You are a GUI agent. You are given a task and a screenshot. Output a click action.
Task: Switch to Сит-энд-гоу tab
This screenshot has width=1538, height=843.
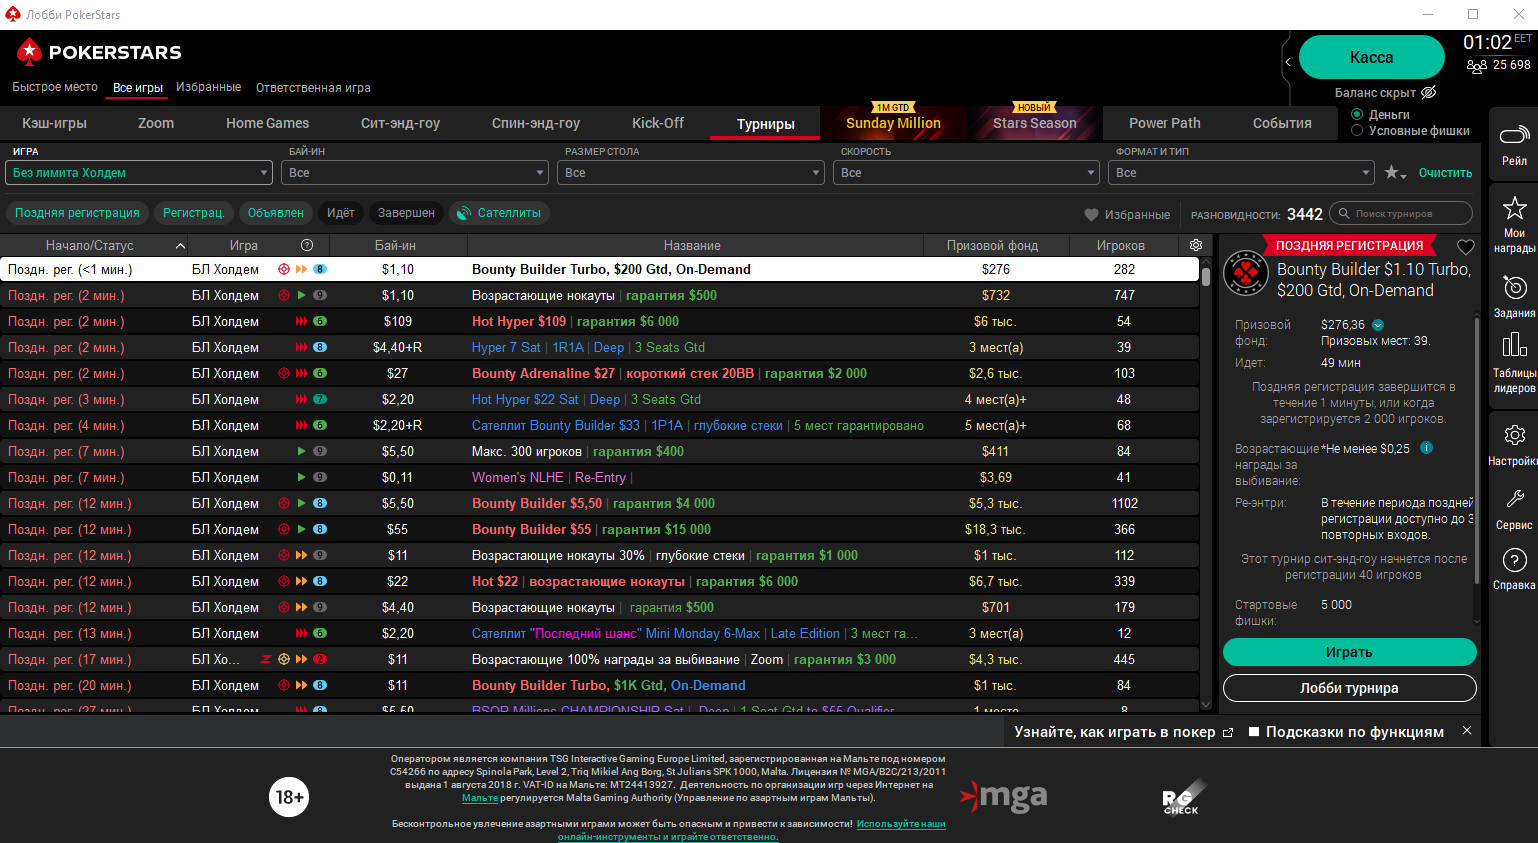pos(400,123)
